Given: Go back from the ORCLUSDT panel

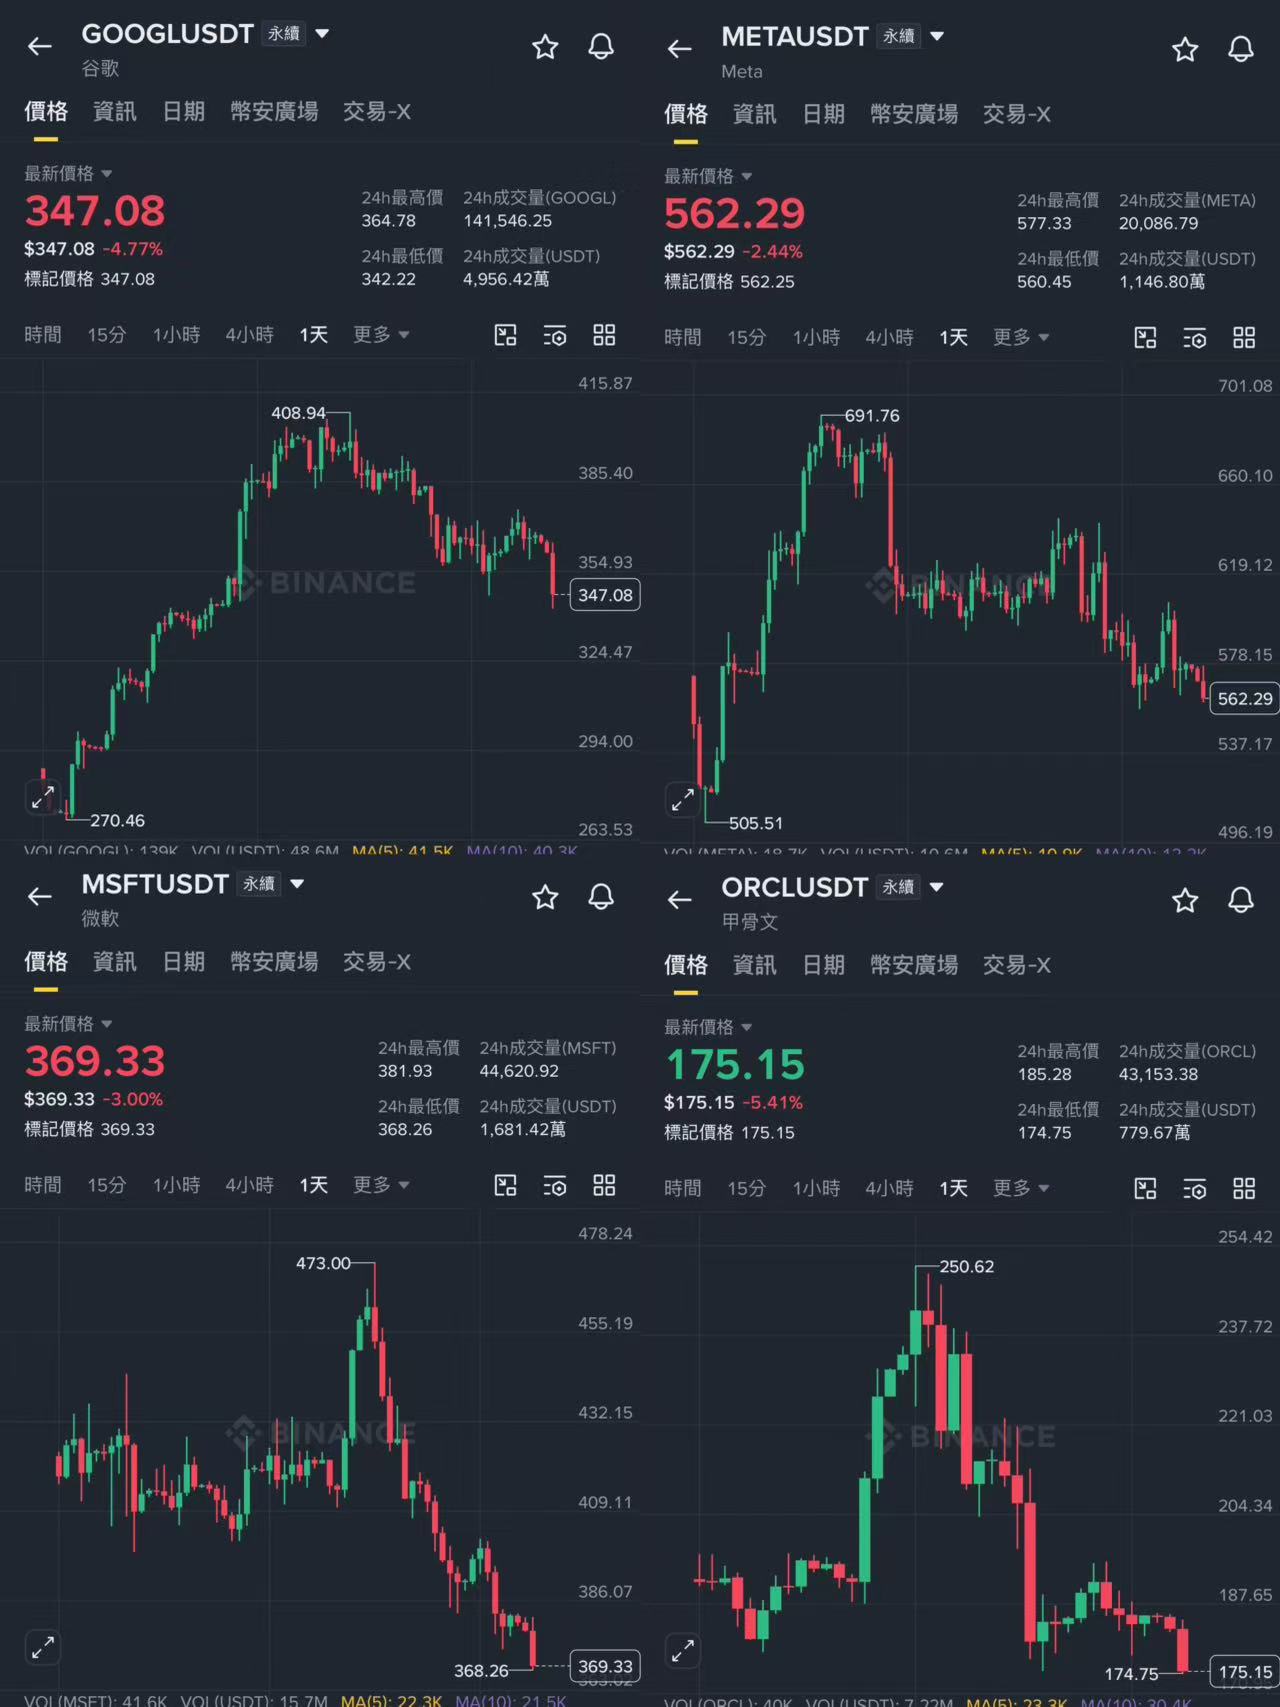Looking at the screenshot, I should coord(680,900).
